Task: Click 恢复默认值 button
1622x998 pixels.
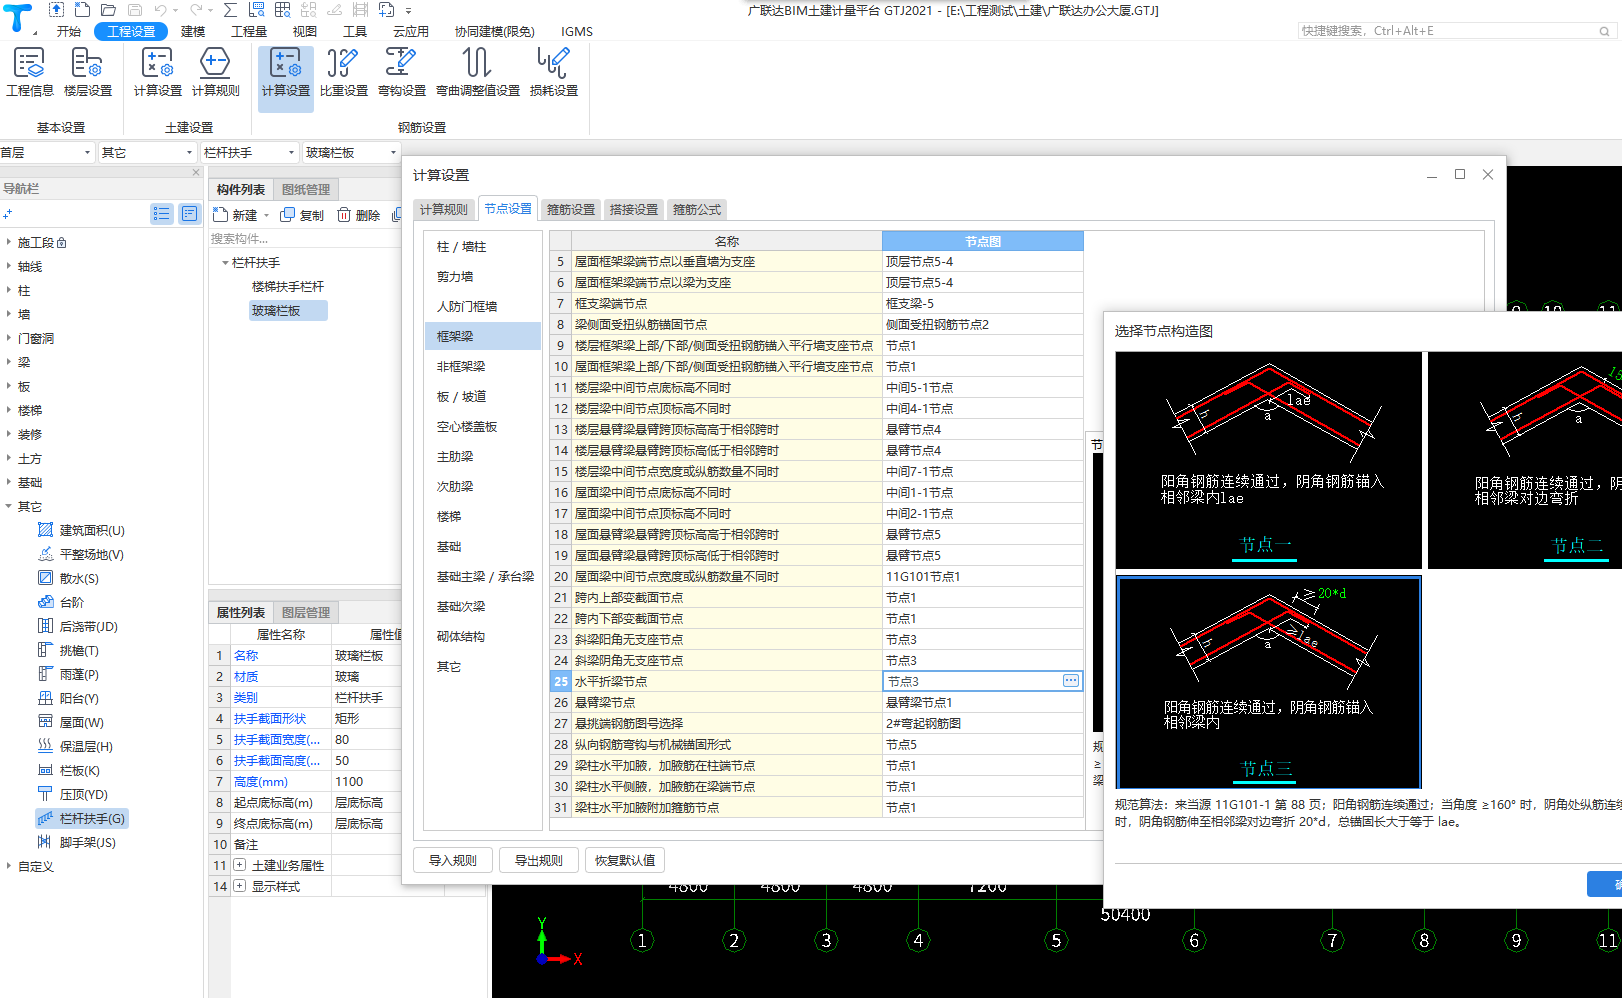Action: [625, 860]
